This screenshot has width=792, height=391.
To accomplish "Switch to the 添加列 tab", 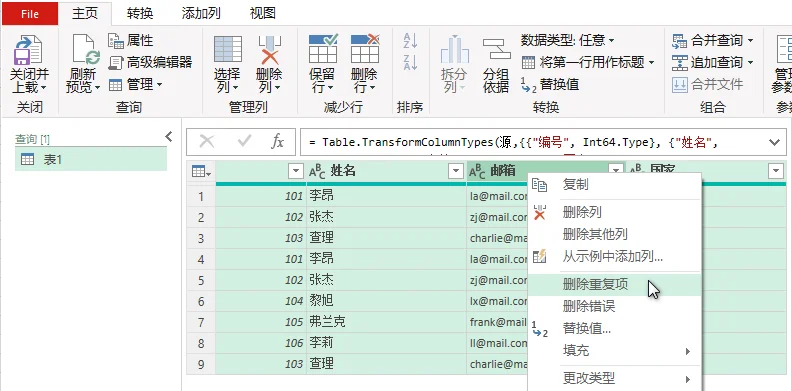I will click(201, 14).
